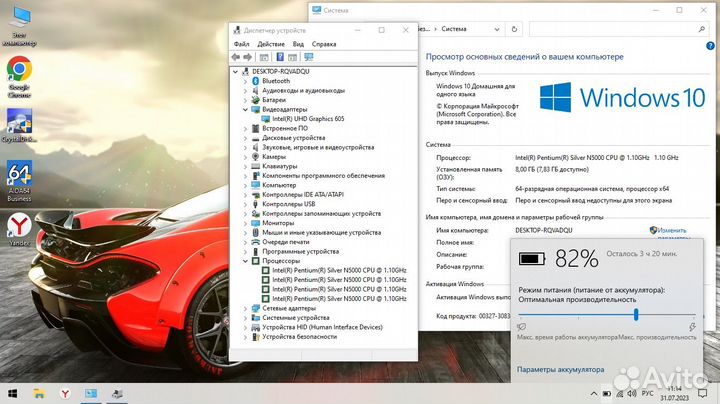
Task: Expand the Клавиатуры category
Action: 245,166
